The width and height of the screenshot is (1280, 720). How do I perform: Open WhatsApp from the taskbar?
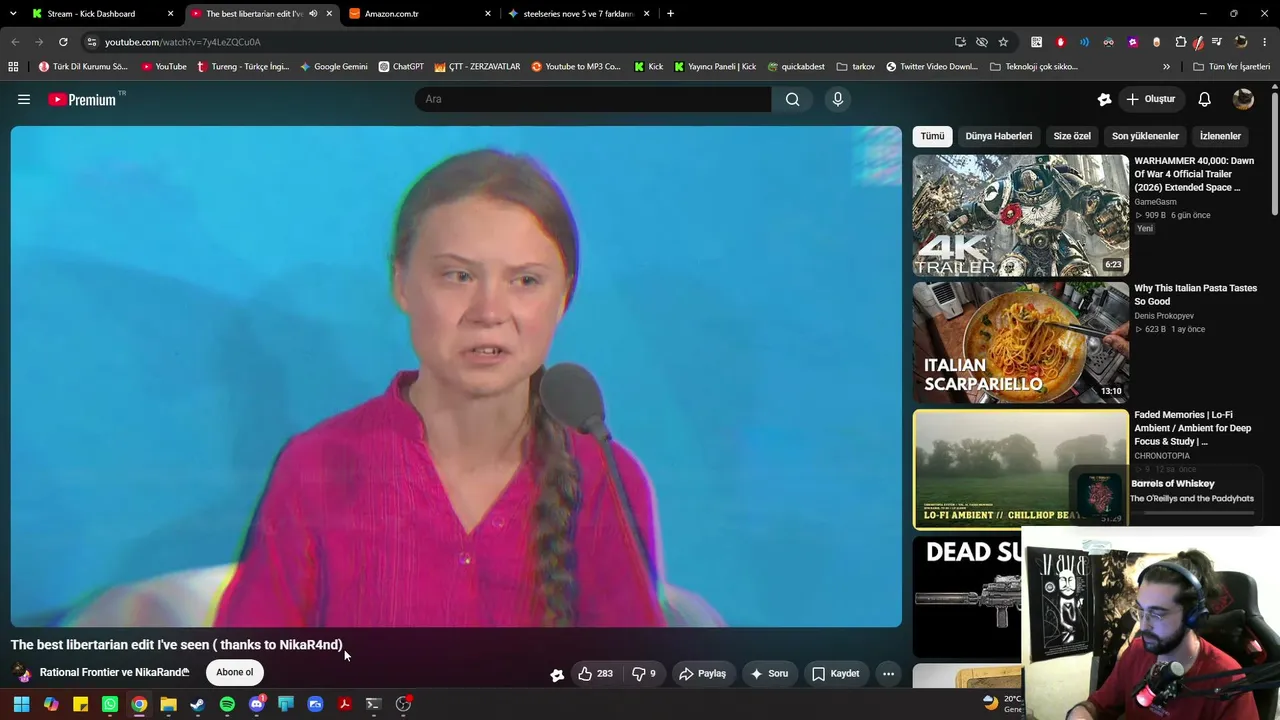(110, 704)
